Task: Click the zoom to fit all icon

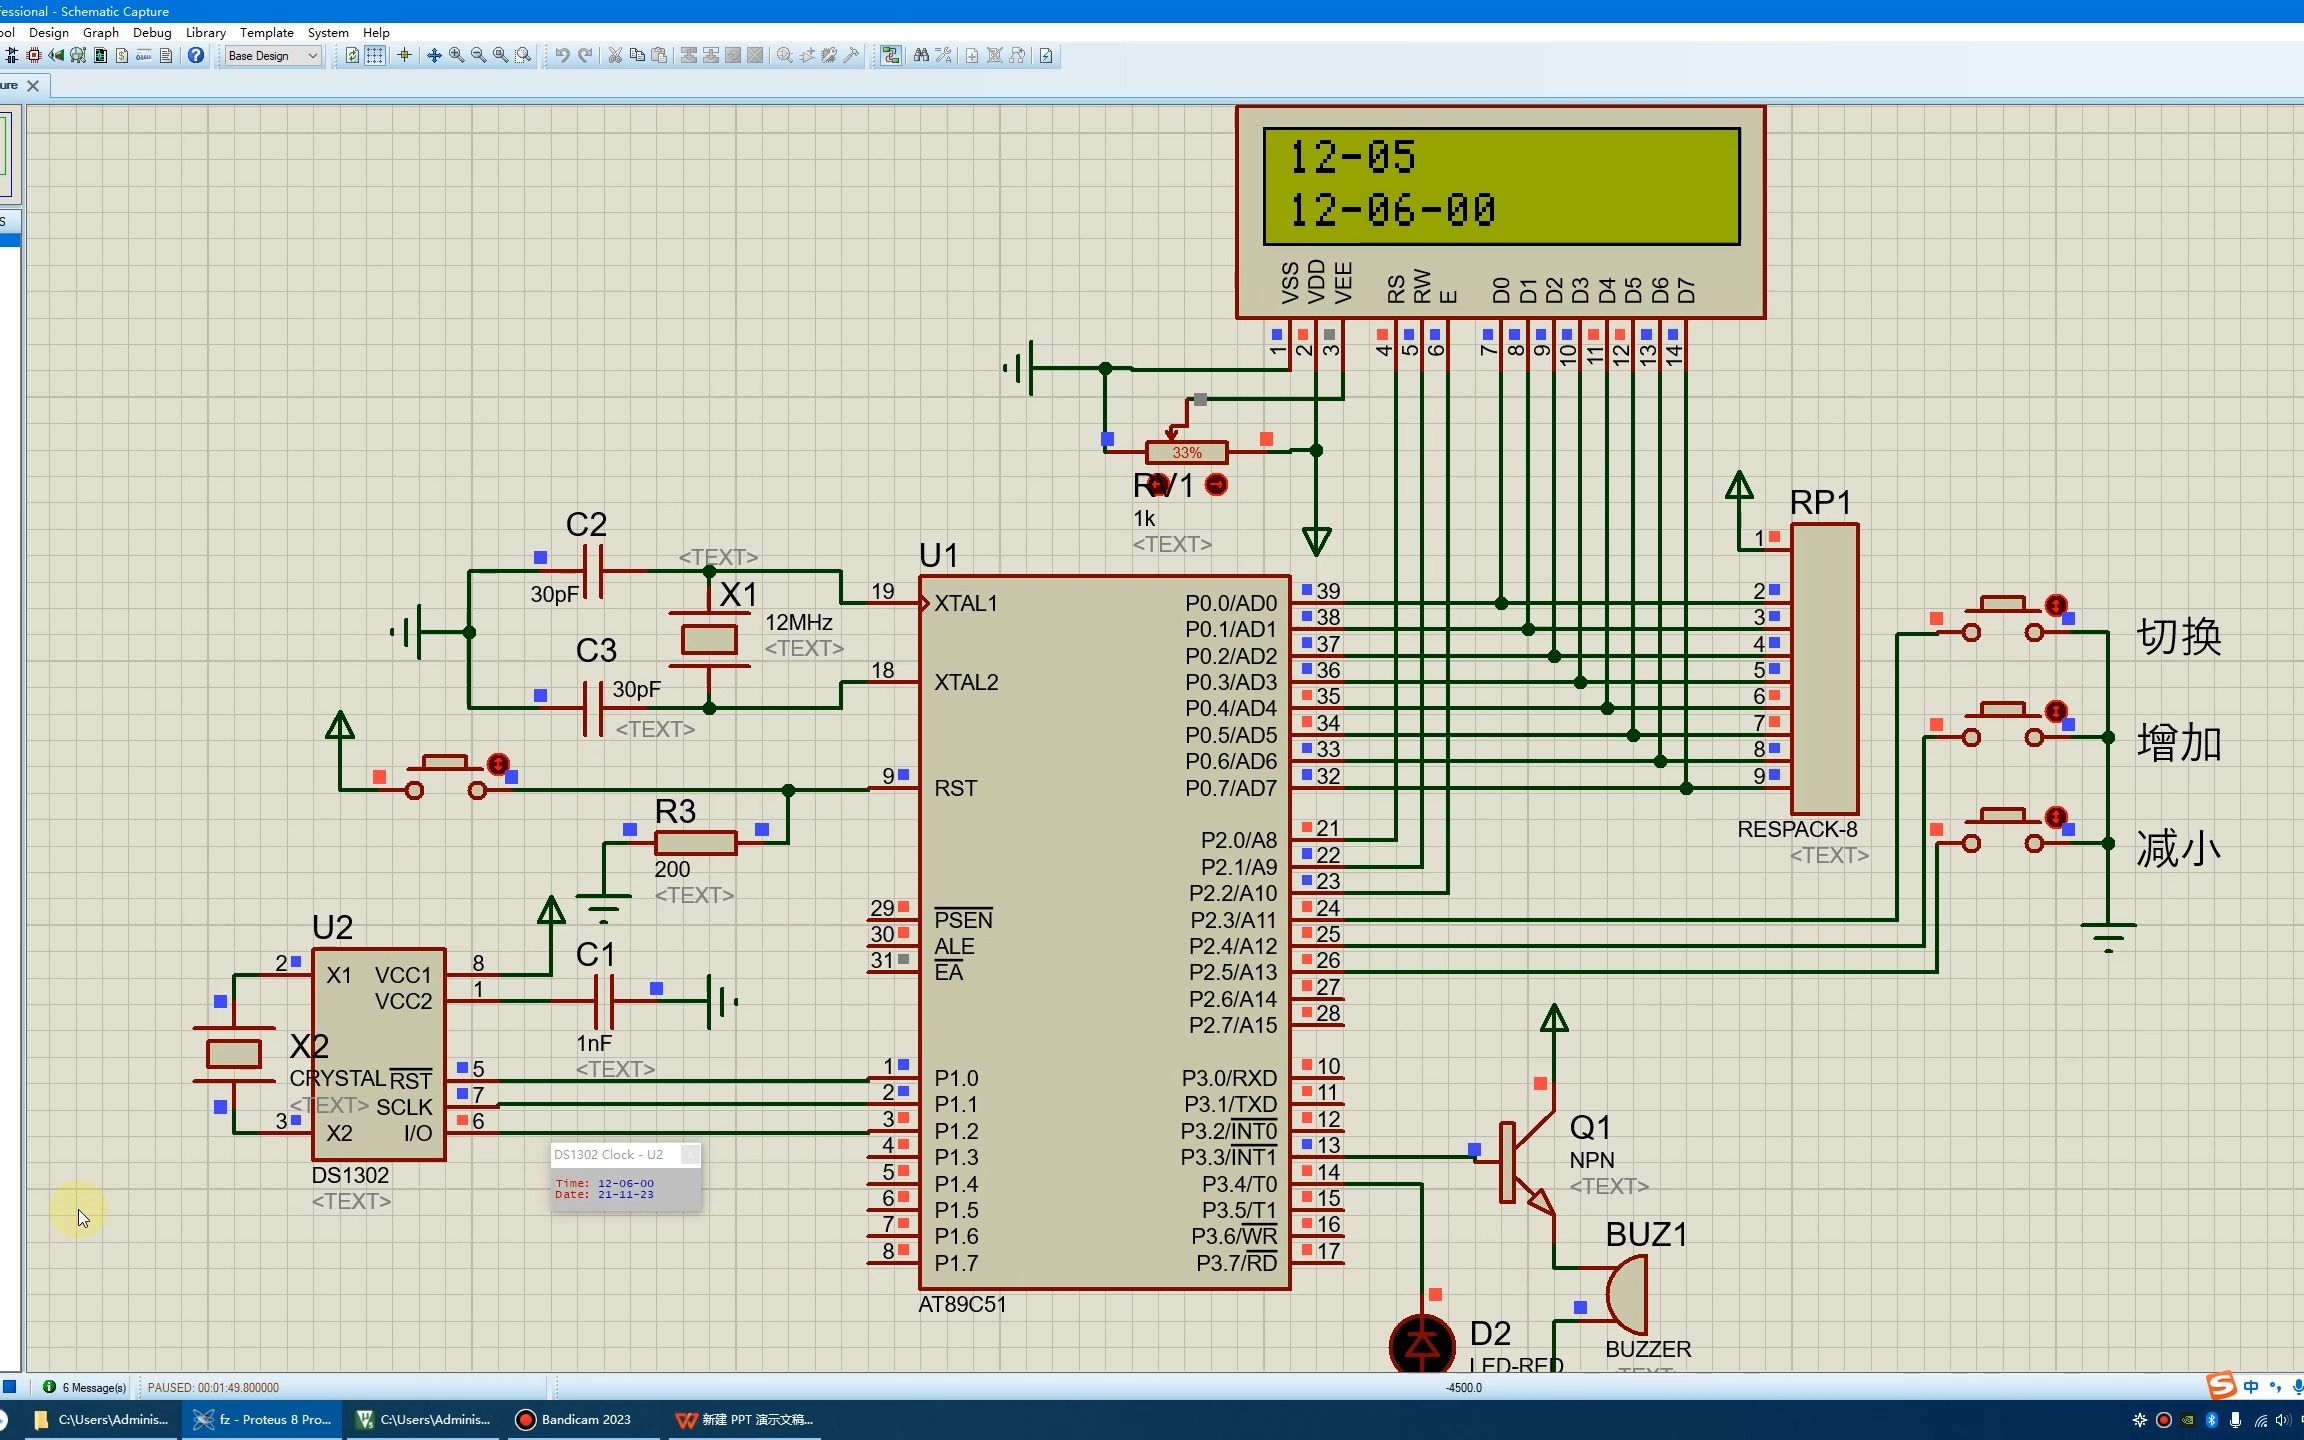Action: pos(500,56)
